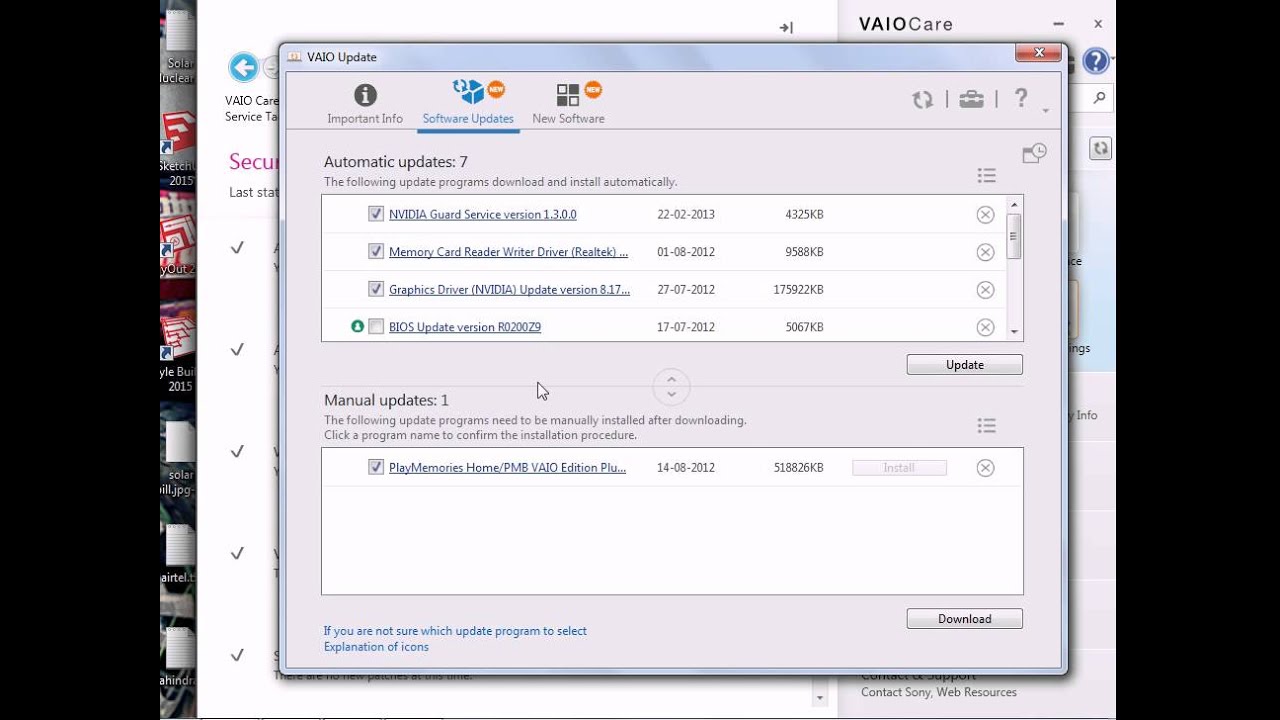Open the toolbox settings icon

click(971, 99)
